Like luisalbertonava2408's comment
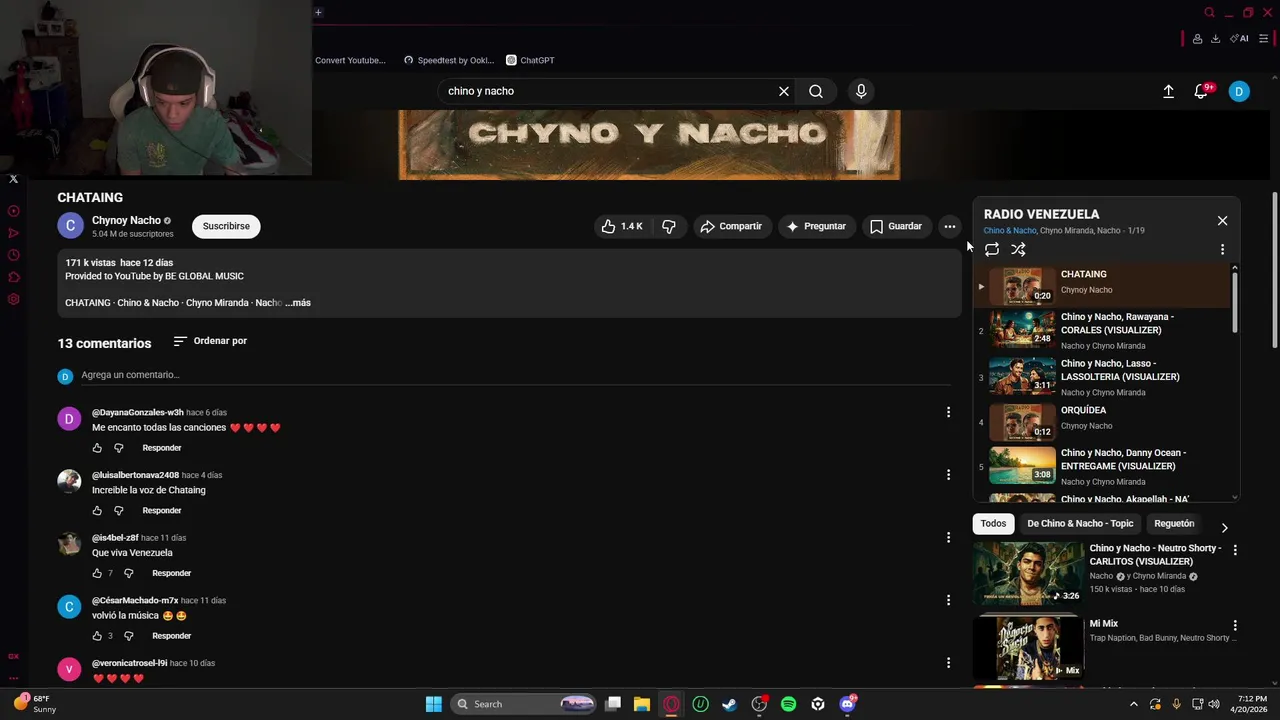Screen dimensions: 1280x720 point(97,511)
